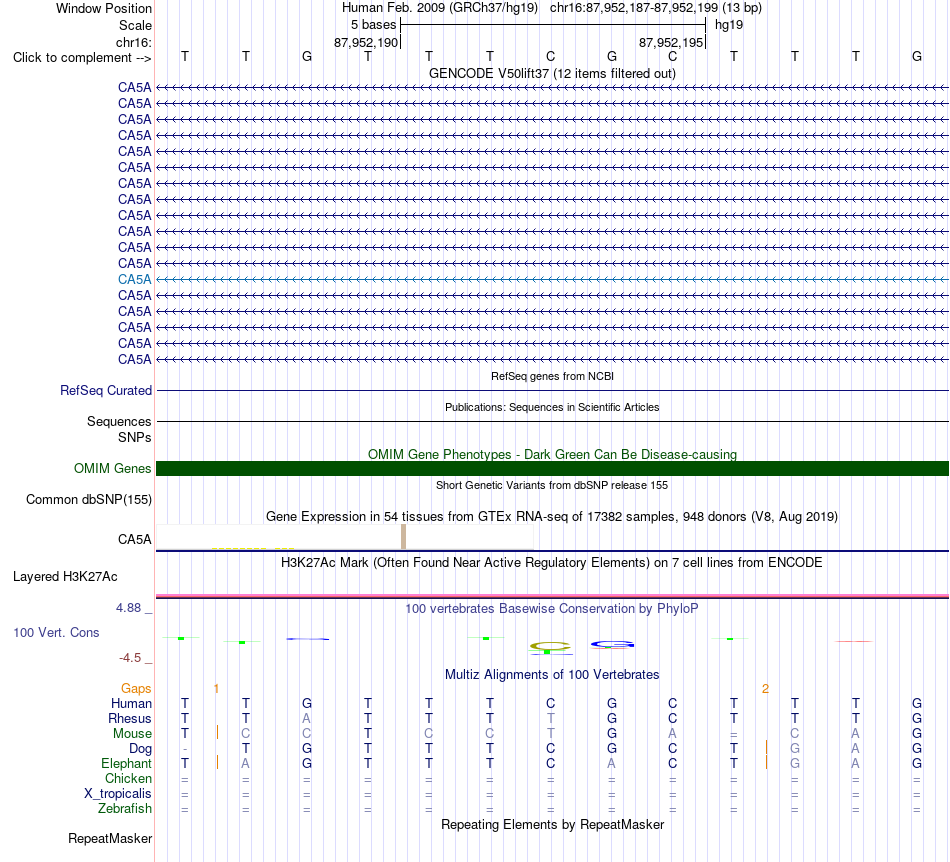Click the Zebrafish alignment row label
Image resolution: width=950 pixels, height=862 pixels.
tap(125, 809)
